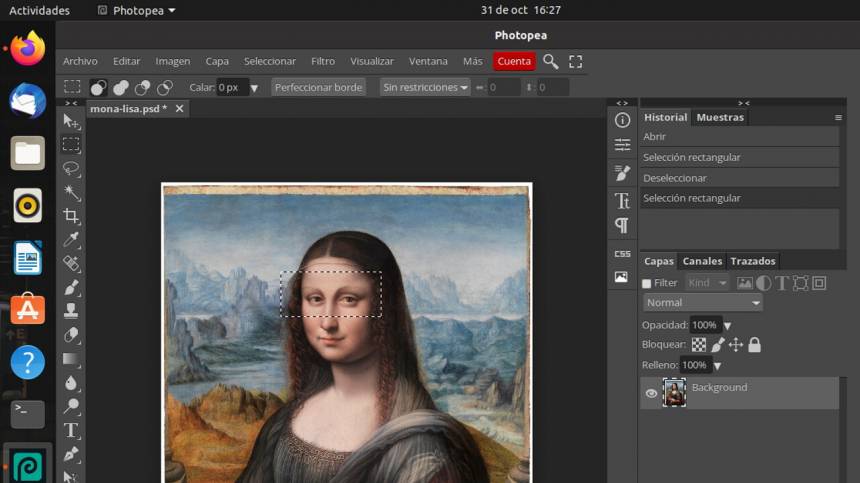Toggle lock image pixels brush icon
Screen dimensions: 860x483
717,345
